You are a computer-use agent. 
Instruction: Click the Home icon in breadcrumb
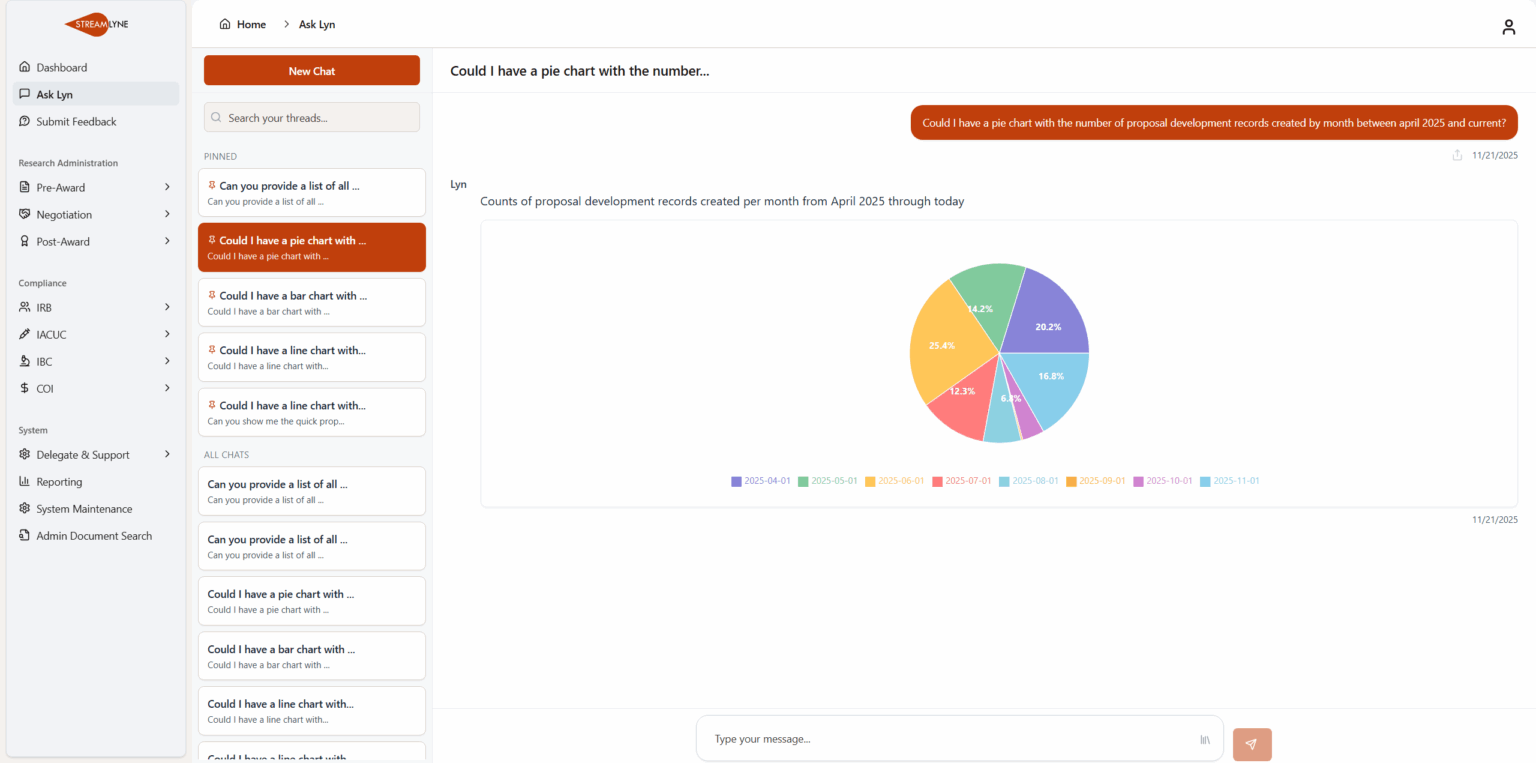(x=225, y=24)
